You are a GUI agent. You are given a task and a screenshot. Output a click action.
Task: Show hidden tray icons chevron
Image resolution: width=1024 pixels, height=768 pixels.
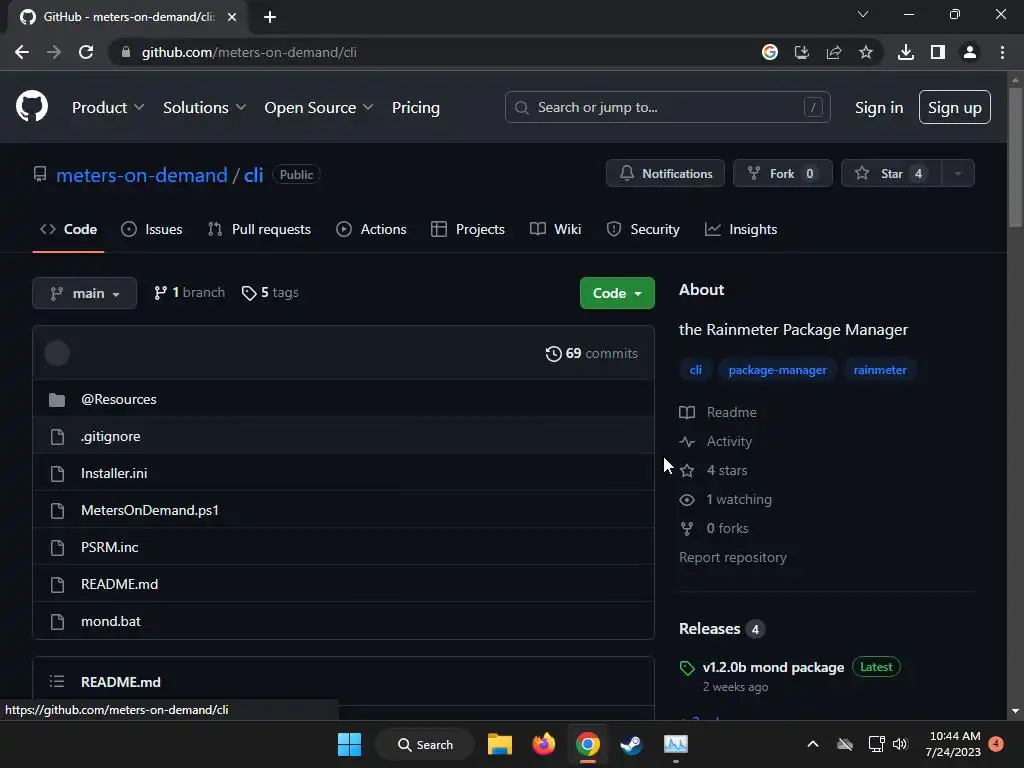pos(813,744)
